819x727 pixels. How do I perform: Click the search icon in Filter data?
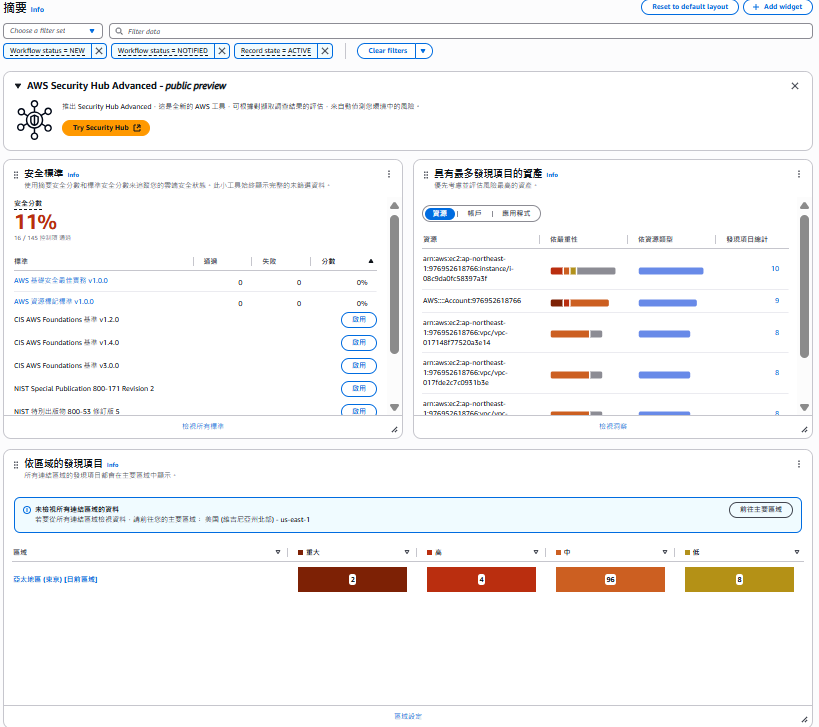(119, 31)
